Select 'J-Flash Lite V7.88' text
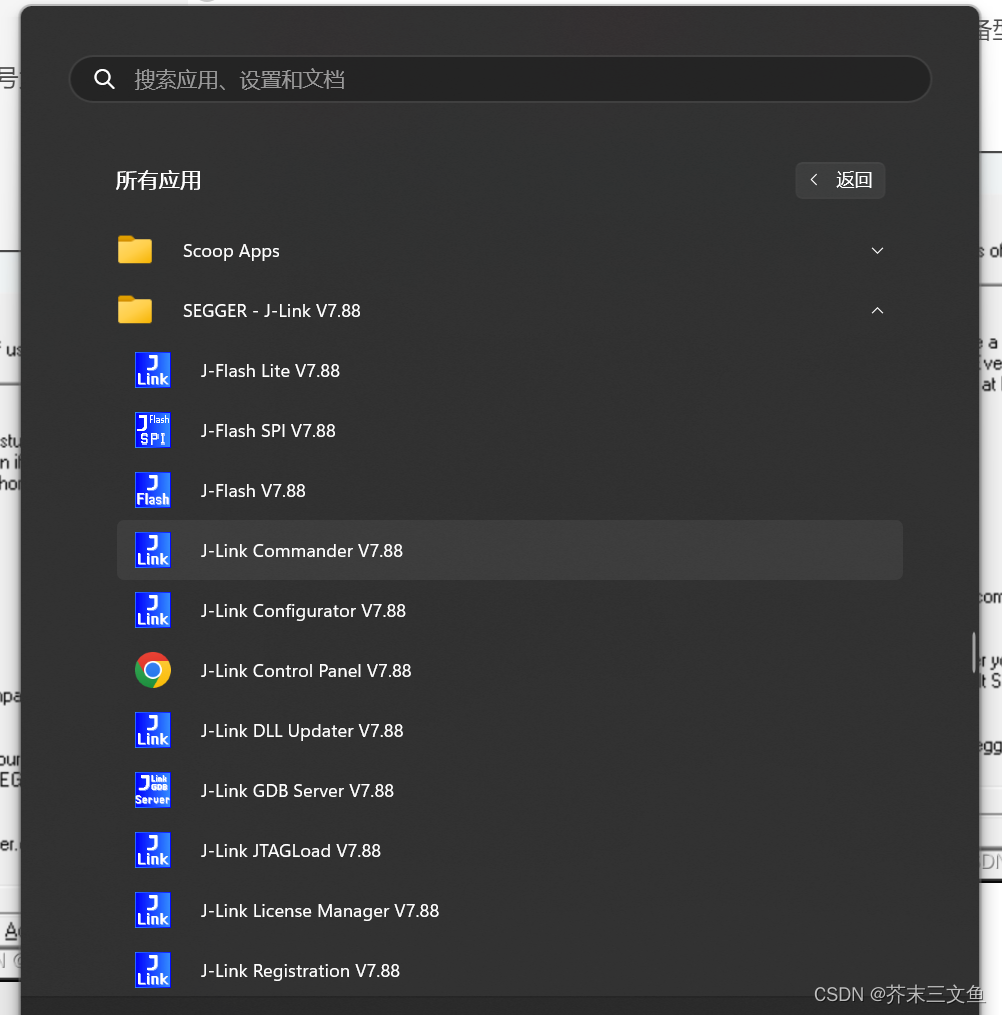Image resolution: width=1002 pixels, height=1015 pixels. (x=270, y=371)
